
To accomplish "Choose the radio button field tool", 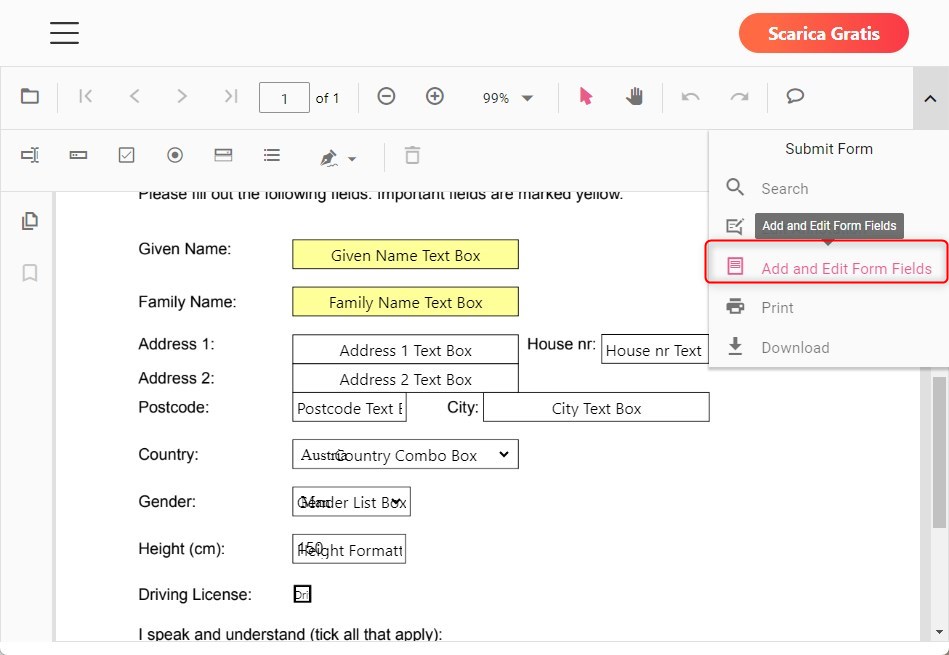I will coord(175,155).
